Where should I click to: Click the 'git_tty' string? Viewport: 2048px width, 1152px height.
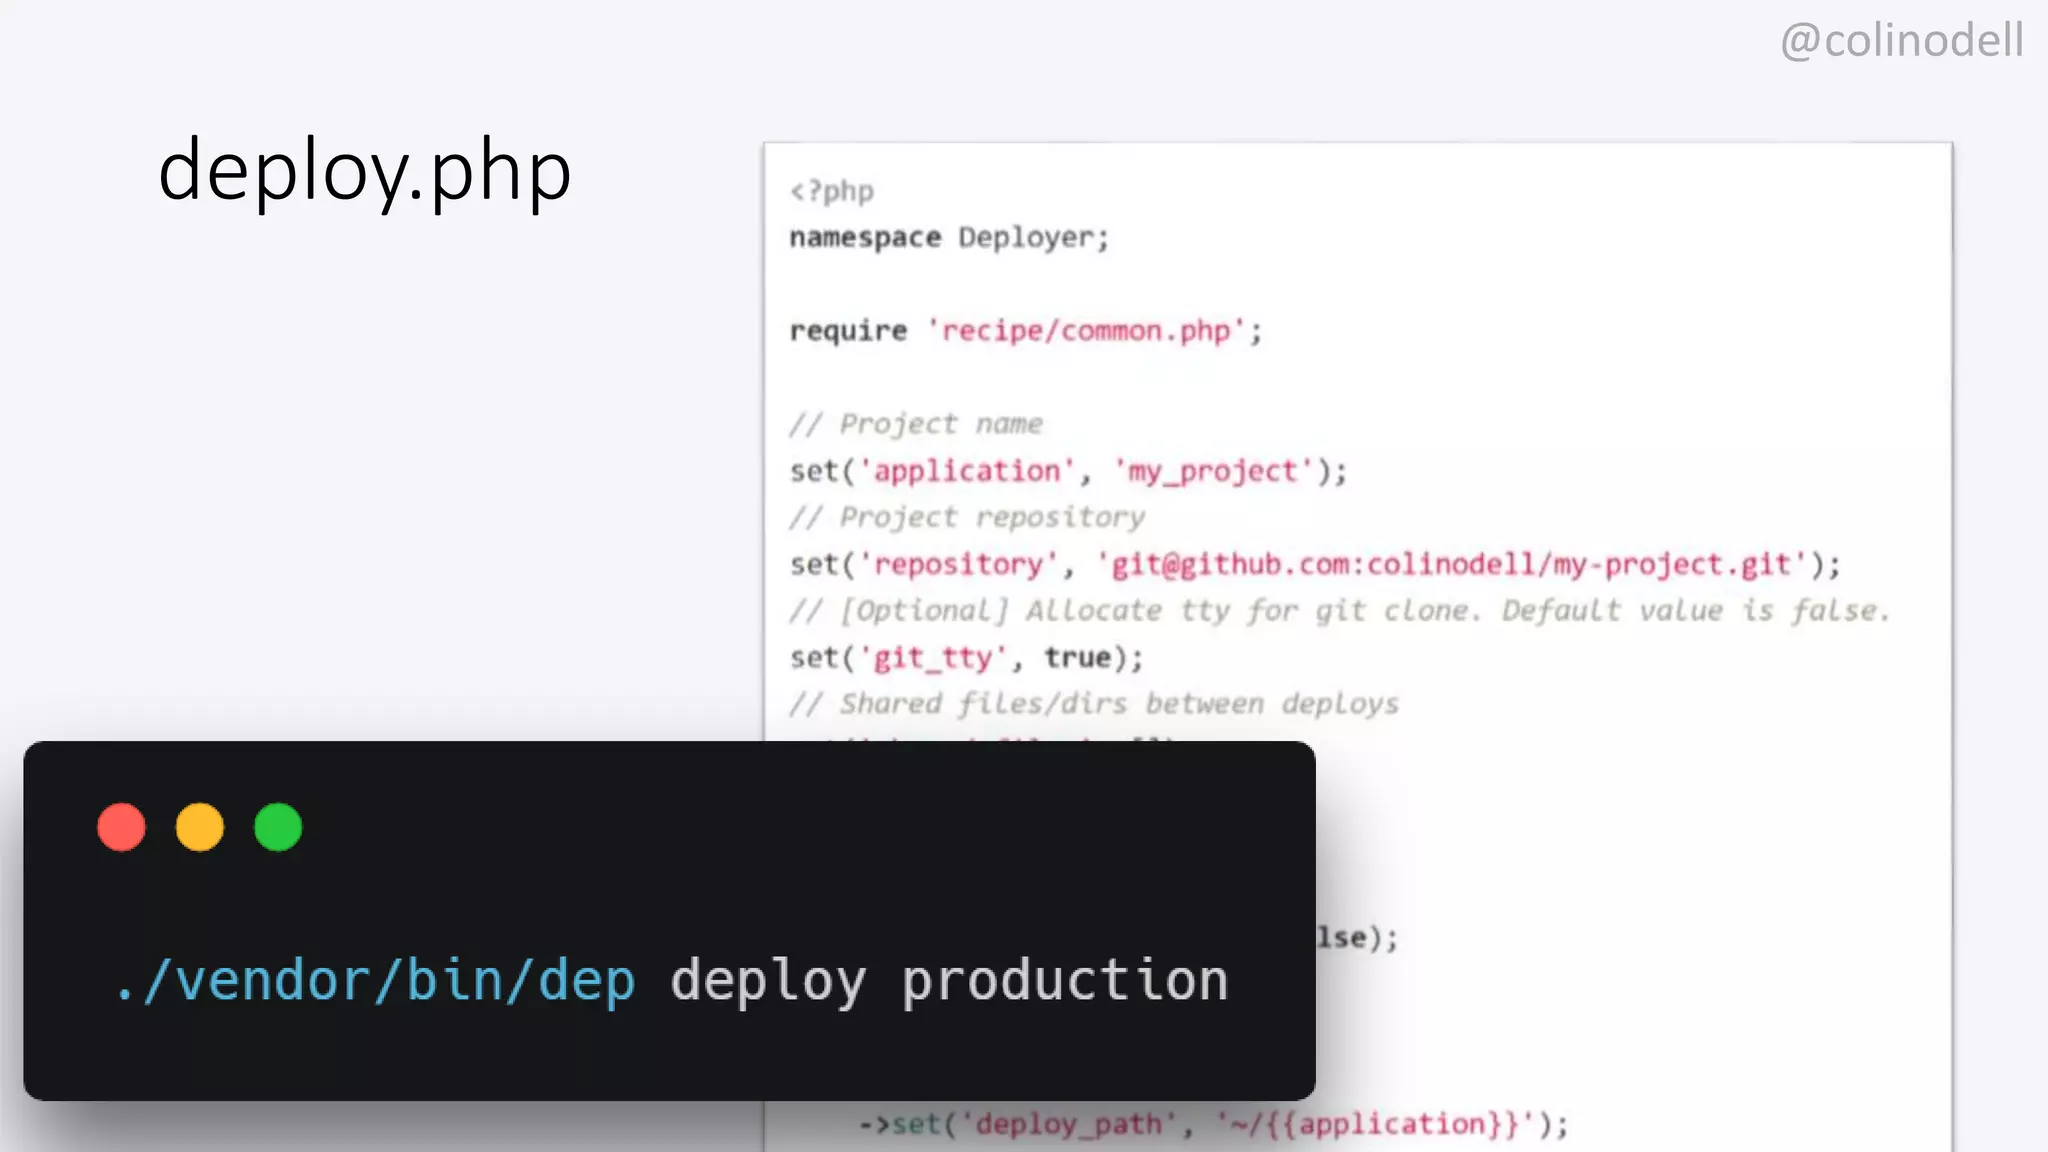[933, 657]
